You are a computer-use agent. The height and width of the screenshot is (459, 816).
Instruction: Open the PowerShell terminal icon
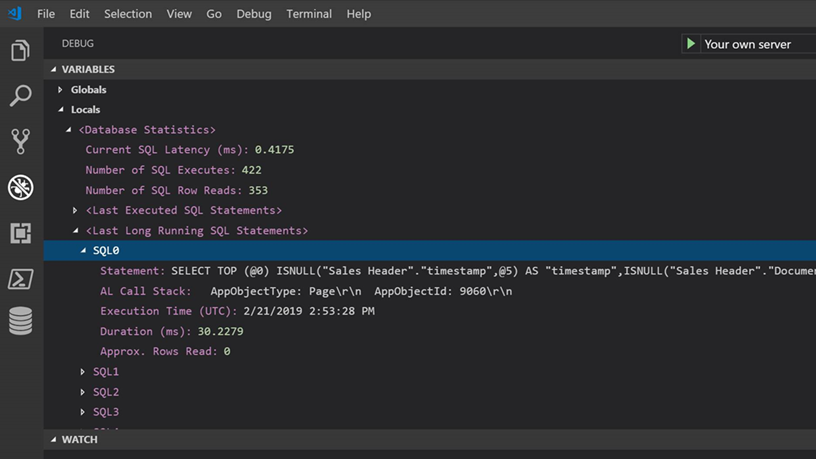[x=20, y=279]
